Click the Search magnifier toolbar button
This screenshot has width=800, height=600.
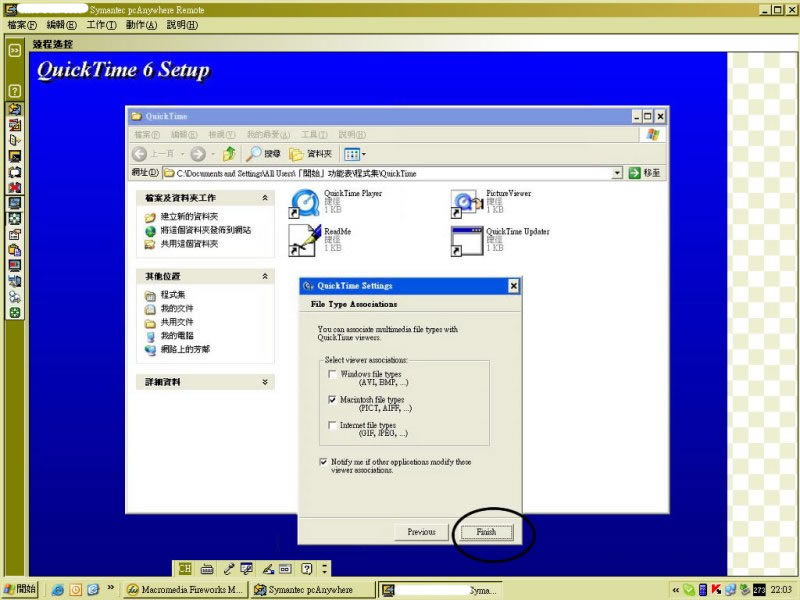pyautogui.click(x=263, y=154)
